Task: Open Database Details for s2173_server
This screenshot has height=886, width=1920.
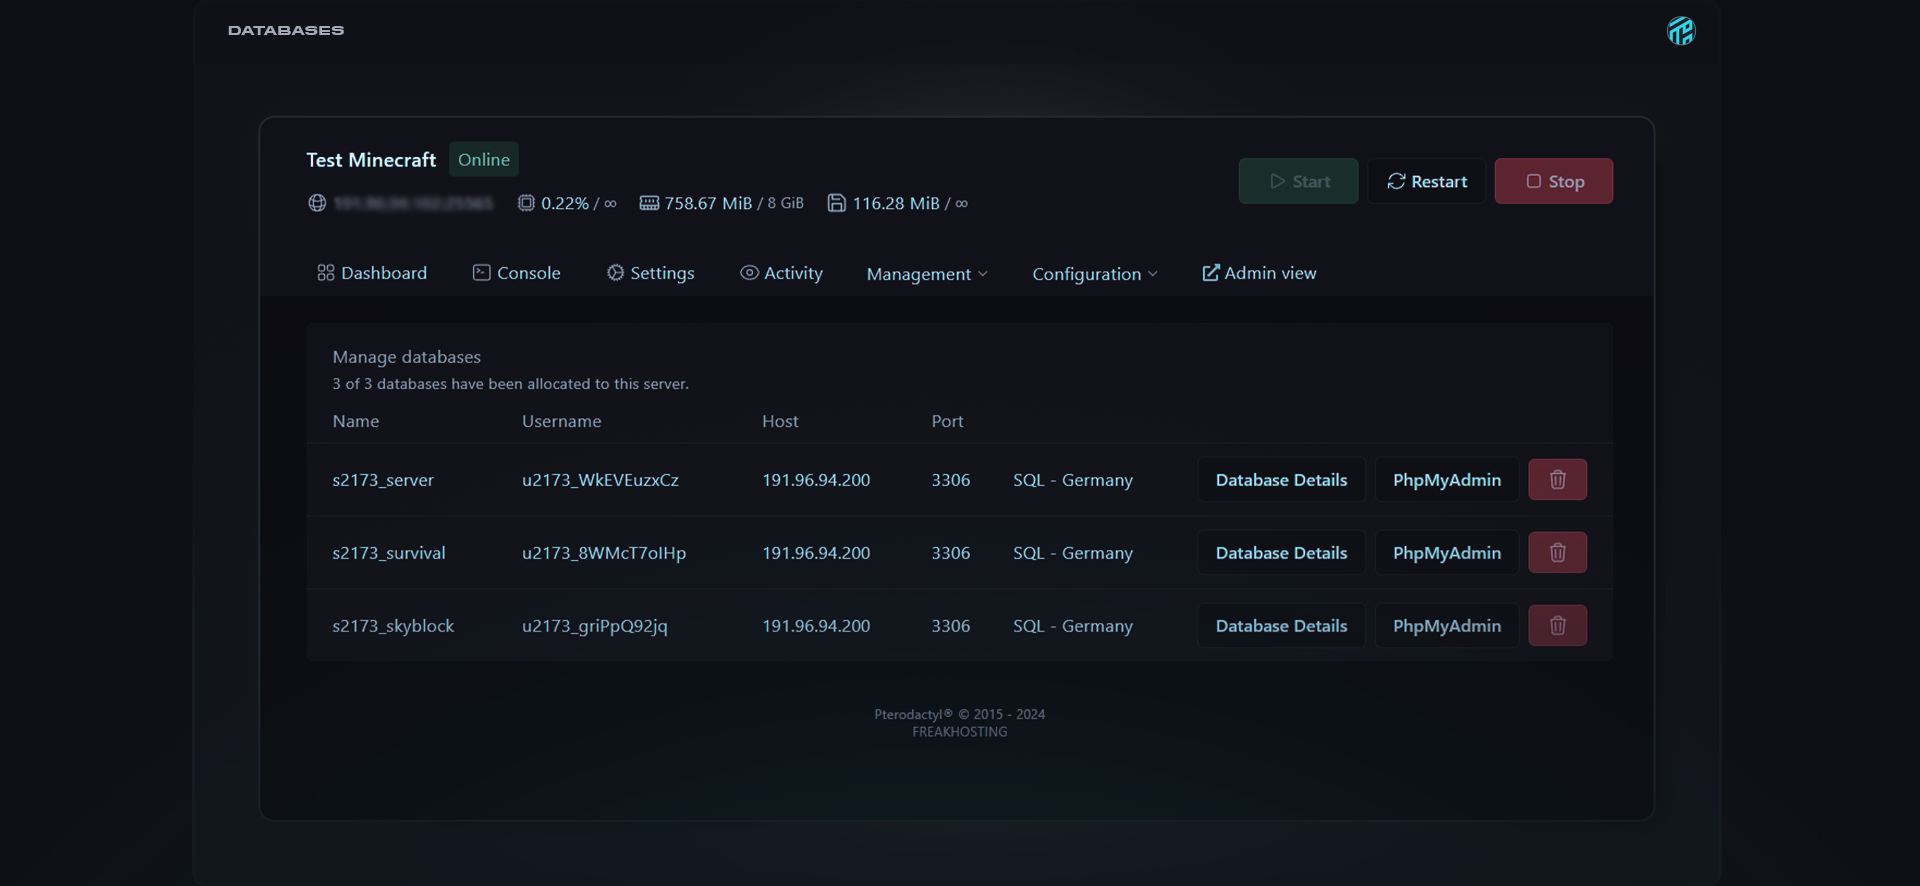Action: tap(1281, 480)
